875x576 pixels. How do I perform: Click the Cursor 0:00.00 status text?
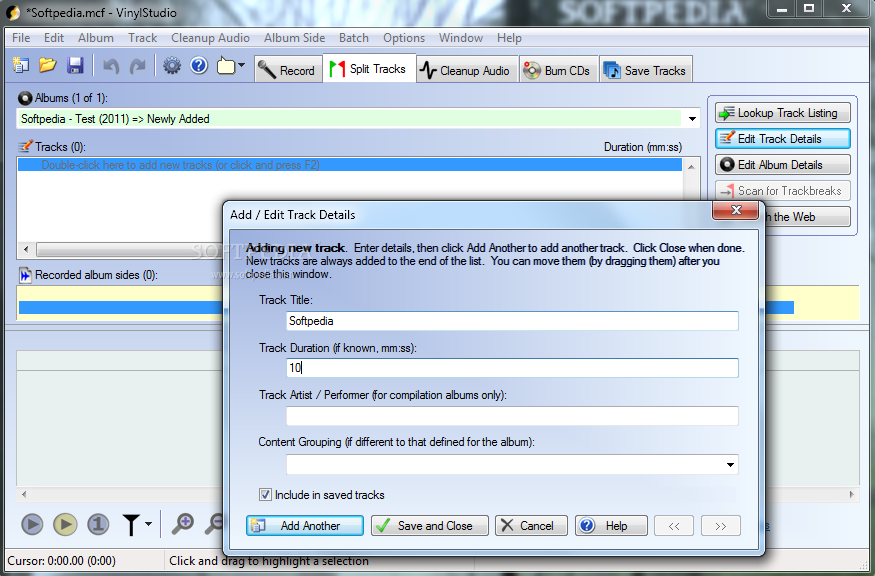point(61,561)
